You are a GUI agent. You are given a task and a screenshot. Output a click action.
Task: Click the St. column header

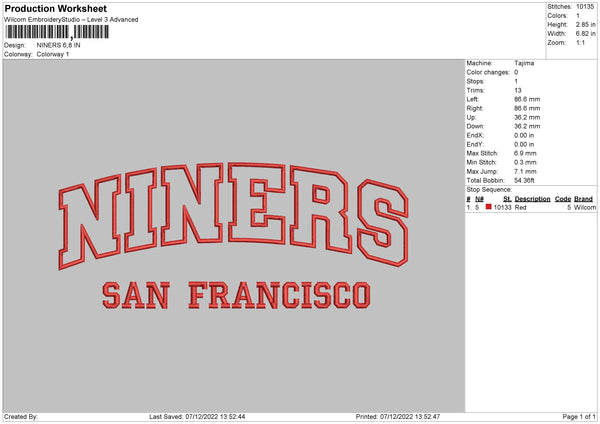point(507,199)
